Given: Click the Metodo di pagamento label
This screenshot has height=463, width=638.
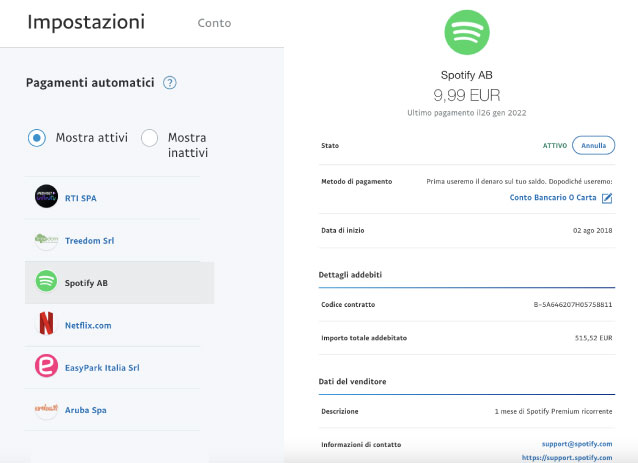Looking at the screenshot, I should (356, 181).
